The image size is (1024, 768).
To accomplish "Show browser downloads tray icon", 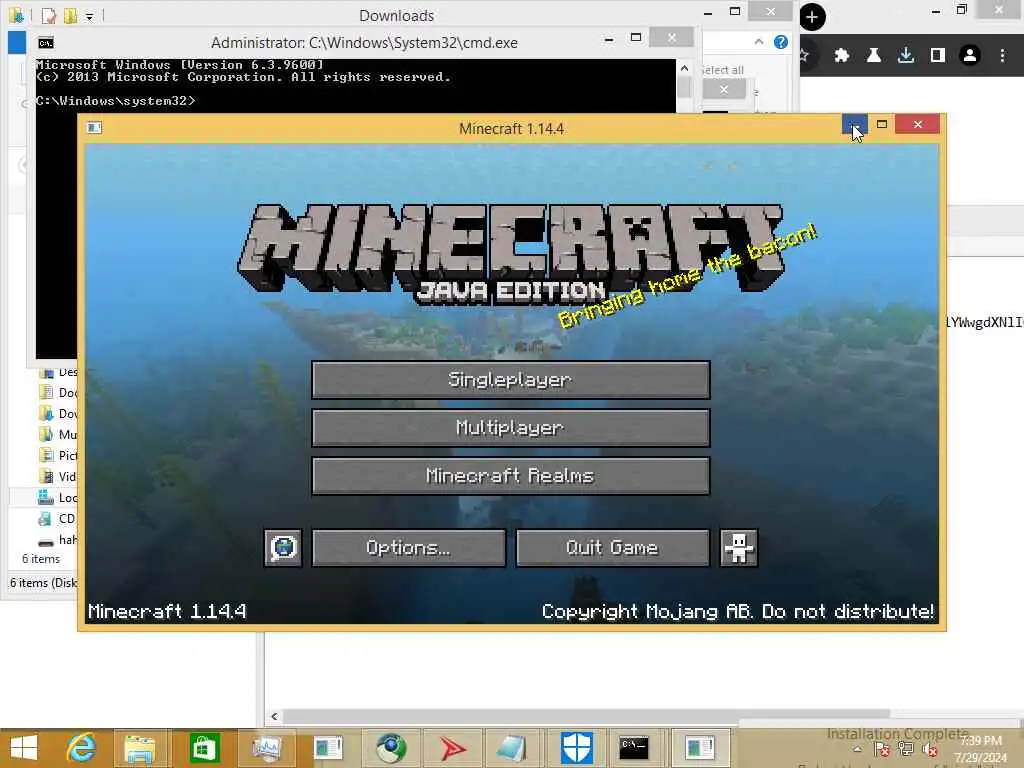I will pyautogui.click(x=906, y=56).
